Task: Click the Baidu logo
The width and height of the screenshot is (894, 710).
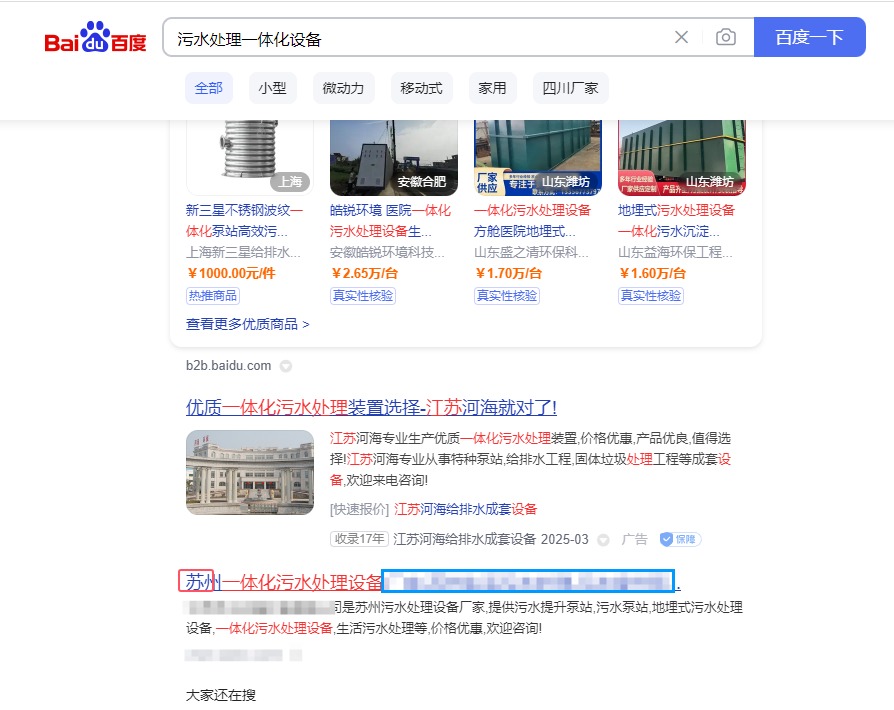Action: point(95,38)
